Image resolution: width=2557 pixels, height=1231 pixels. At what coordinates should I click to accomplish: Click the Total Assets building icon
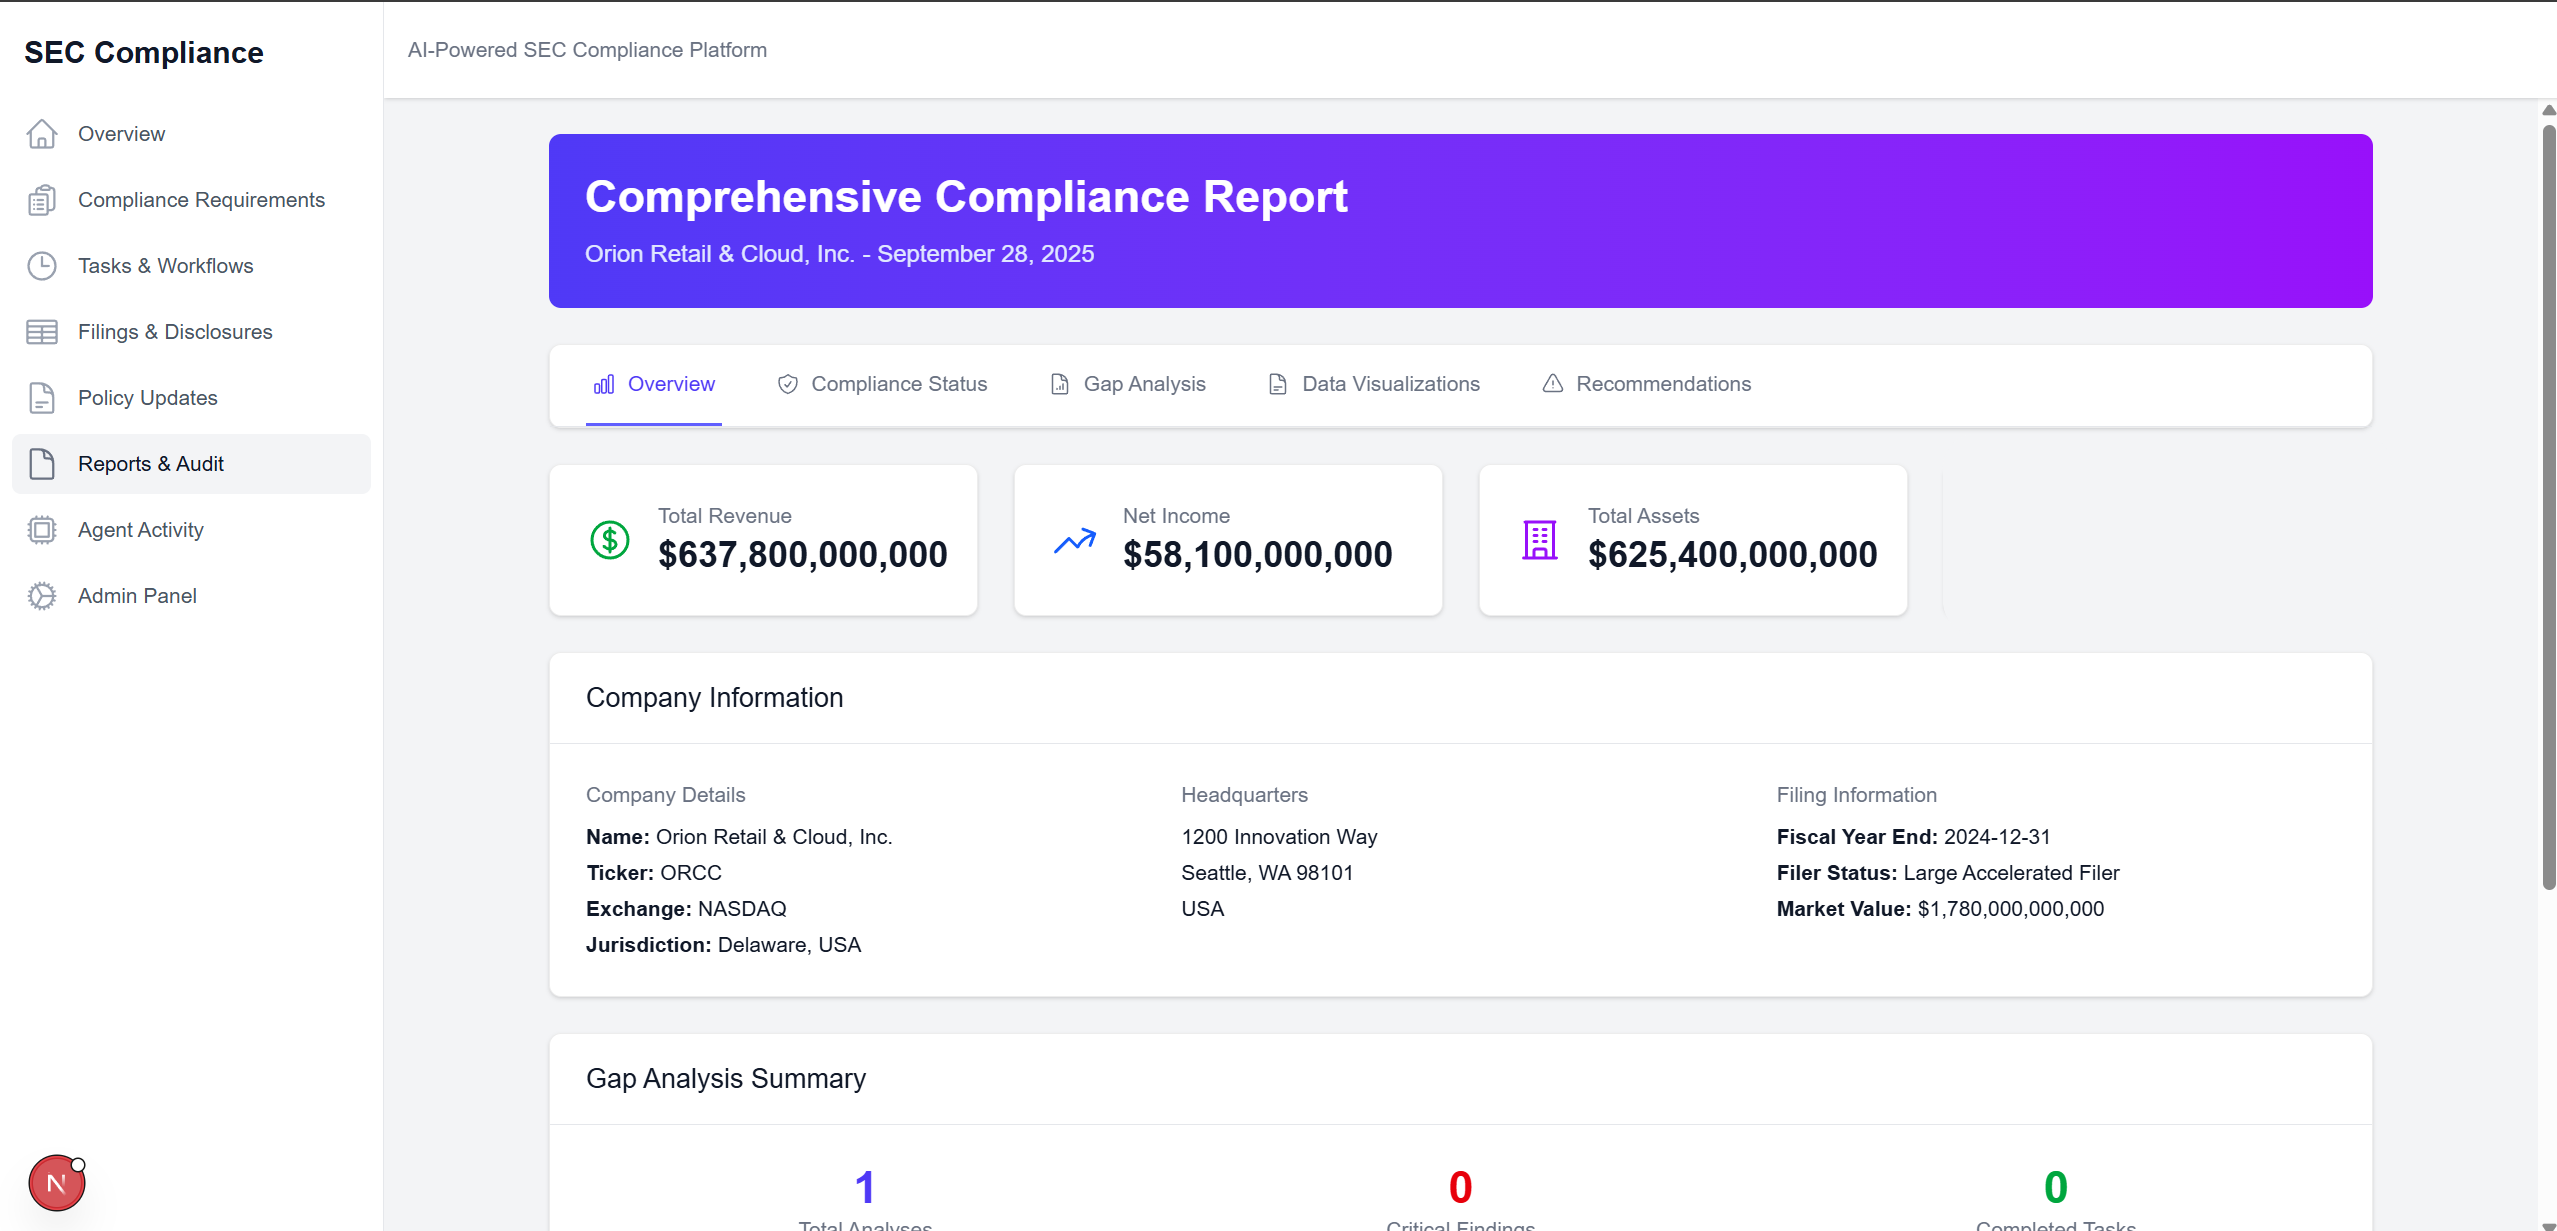[x=1539, y=540]
